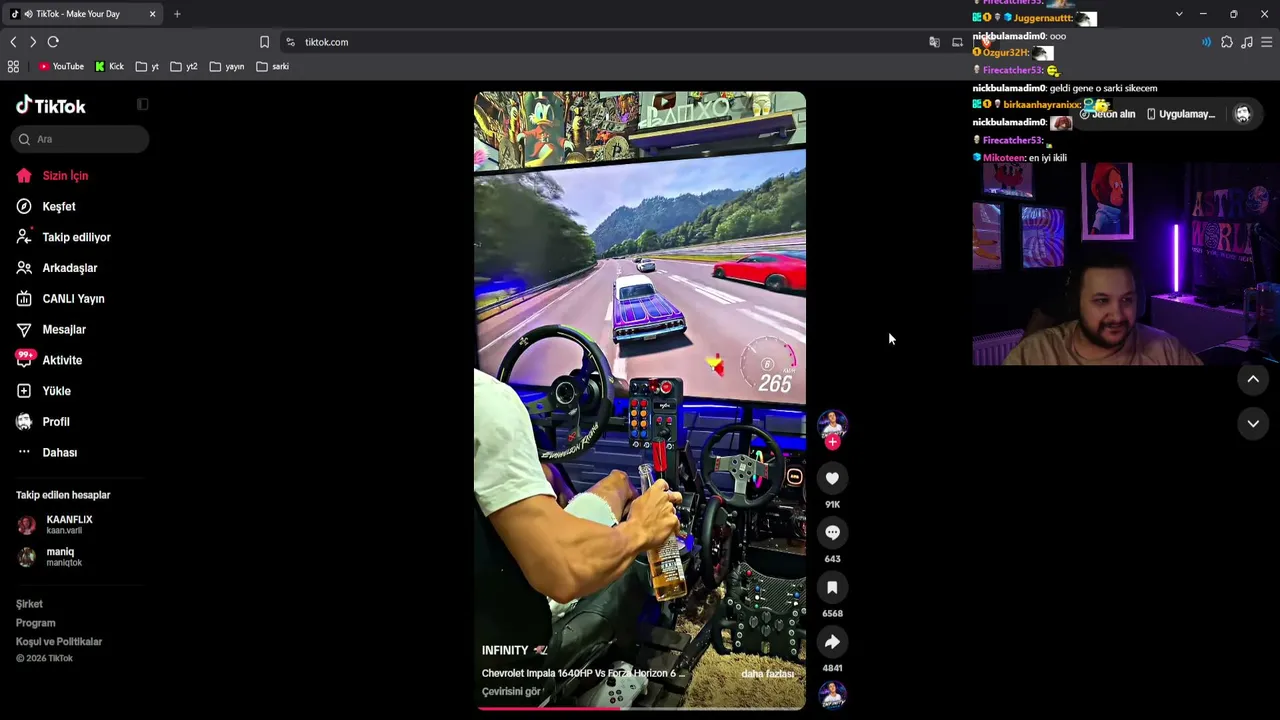Image resolution: width=1280 pixels, height=720 pixels.
Task: Follow the creator with the red plus
Action: point(832,442)
